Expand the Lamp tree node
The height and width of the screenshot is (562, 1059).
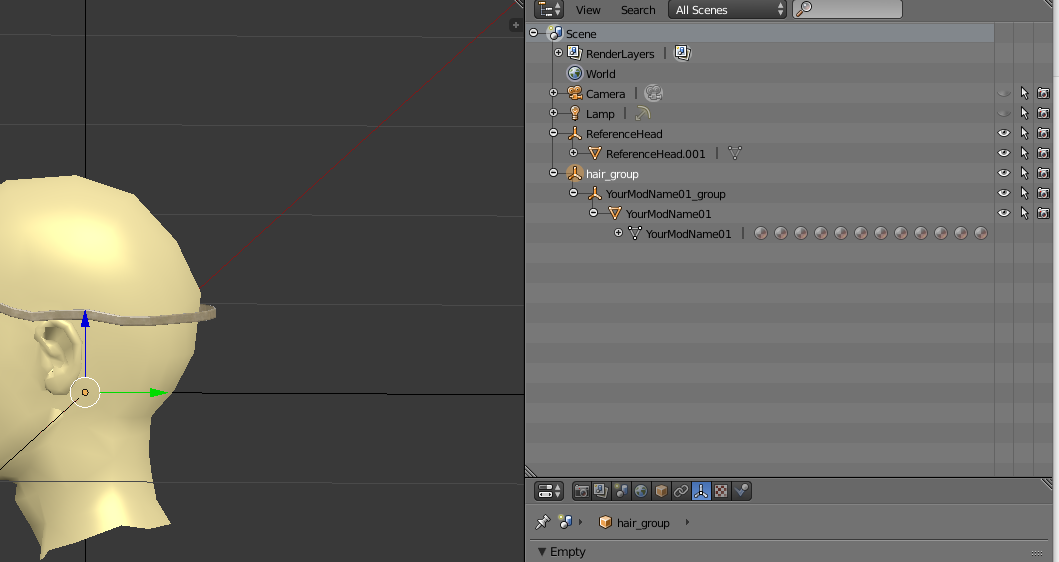tap(553, 112)
